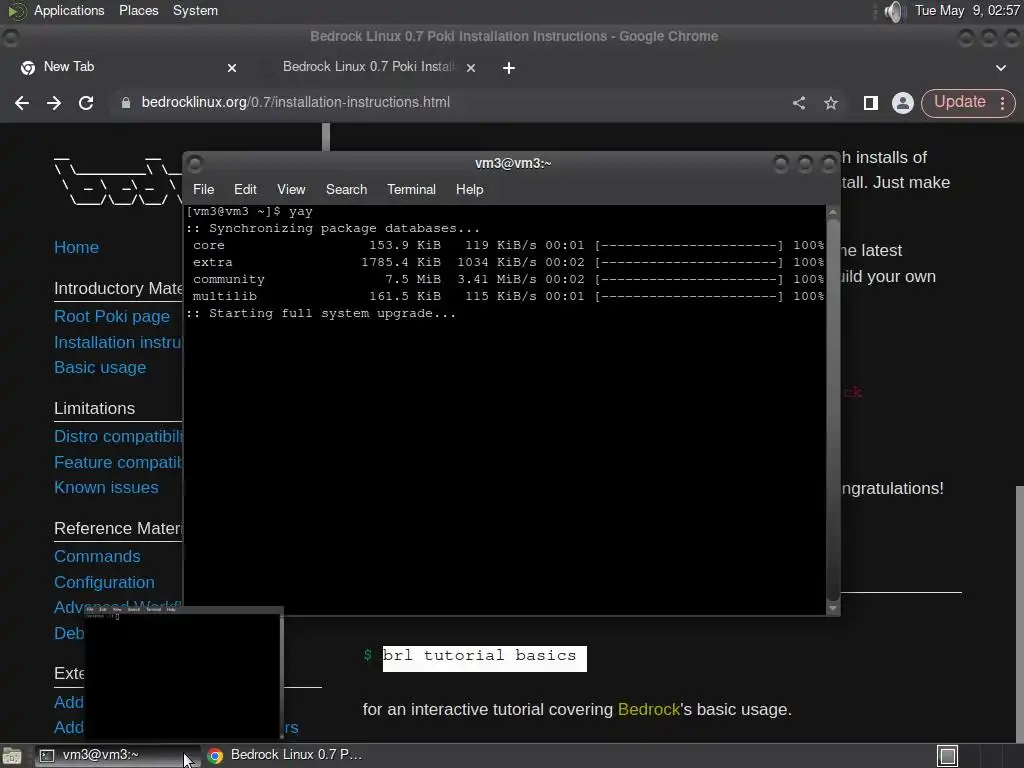Click the terminal vertical scrollbar track
Viewport: 1024px width, 768px height.
click(x=833, y=410)
